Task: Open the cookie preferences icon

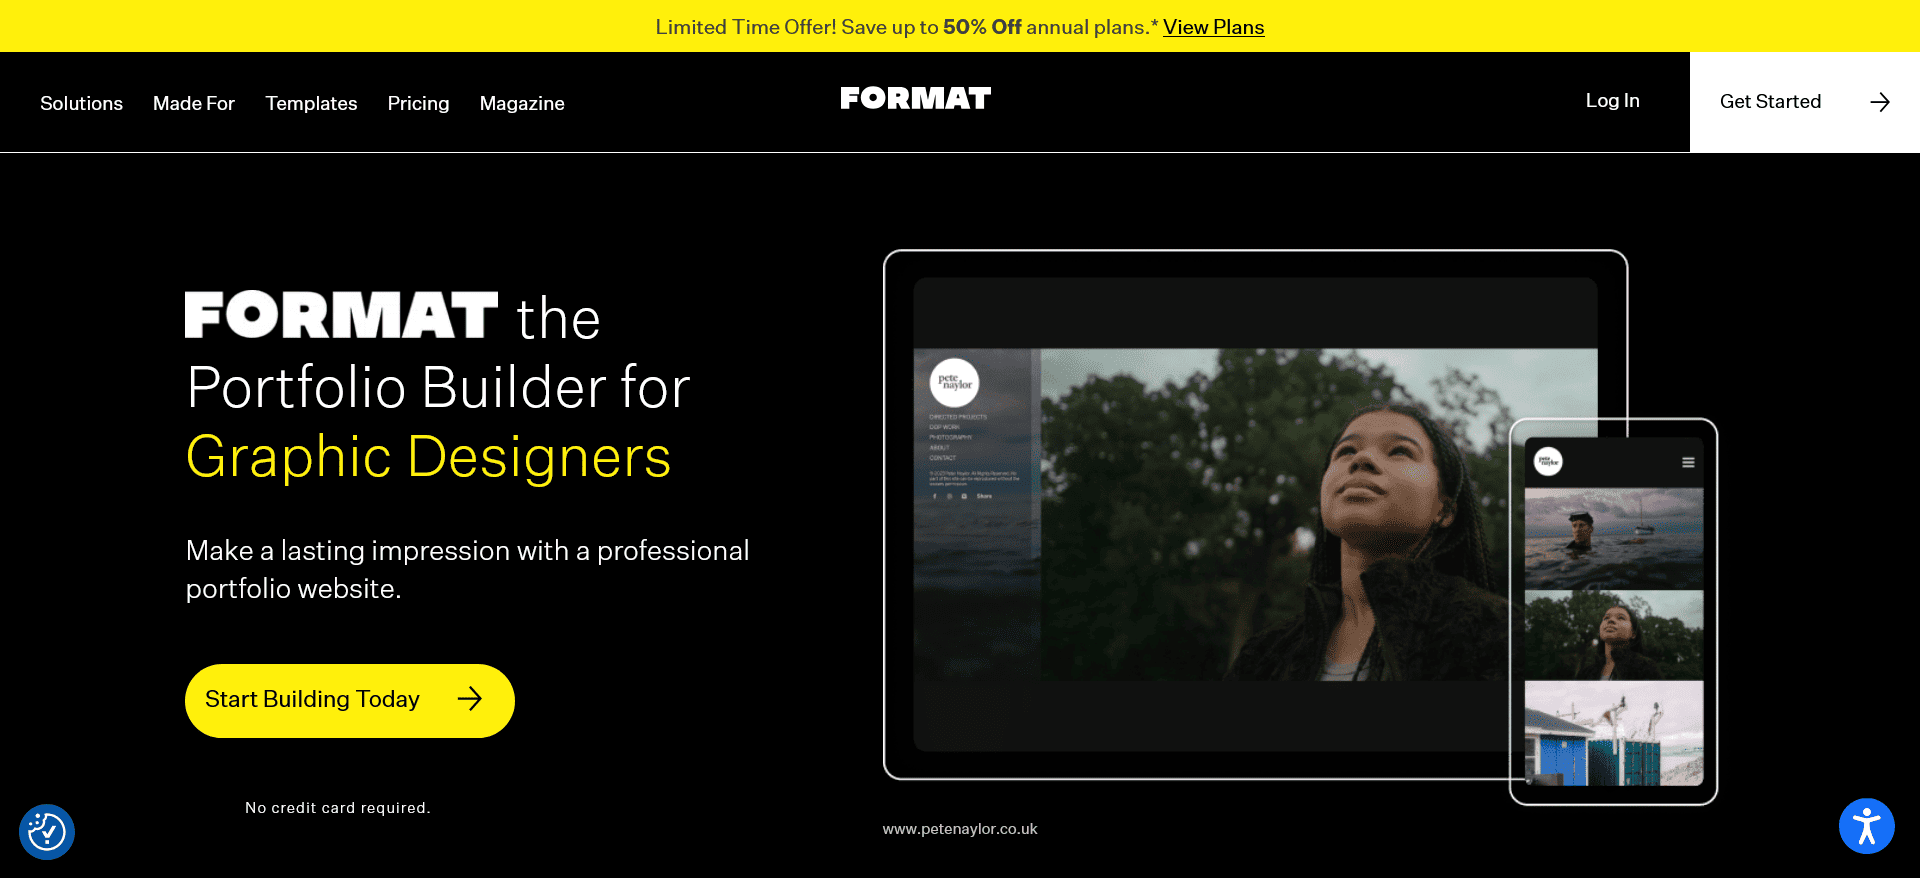Action: [47, 831]
